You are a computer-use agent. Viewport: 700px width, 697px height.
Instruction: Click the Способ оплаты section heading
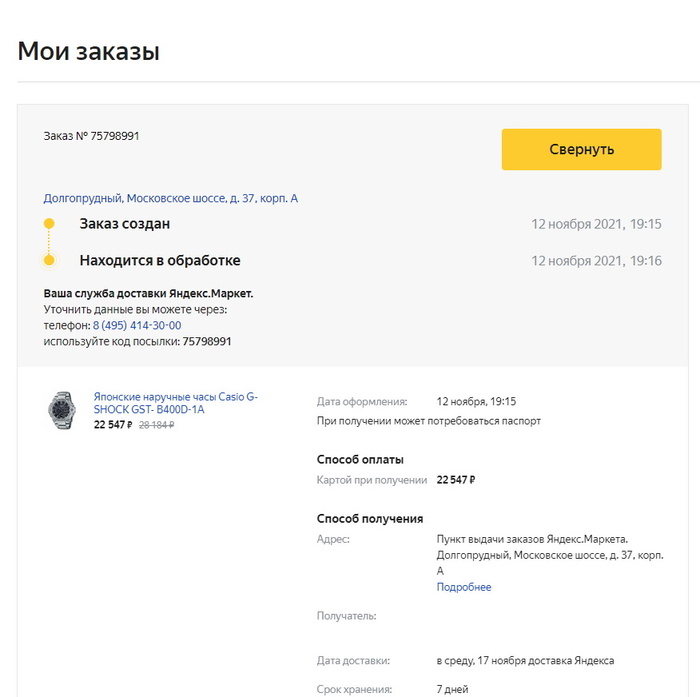tap(360, 460)
